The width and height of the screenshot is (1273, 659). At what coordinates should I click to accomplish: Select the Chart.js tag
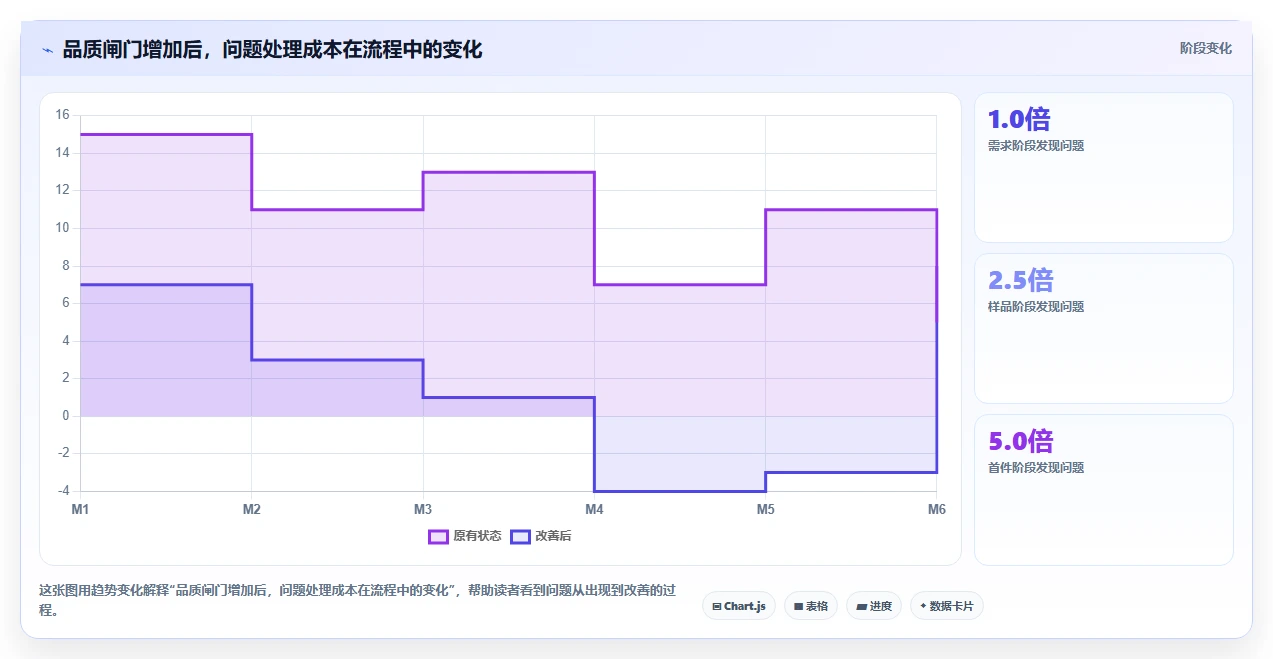[x=739, y=606]
